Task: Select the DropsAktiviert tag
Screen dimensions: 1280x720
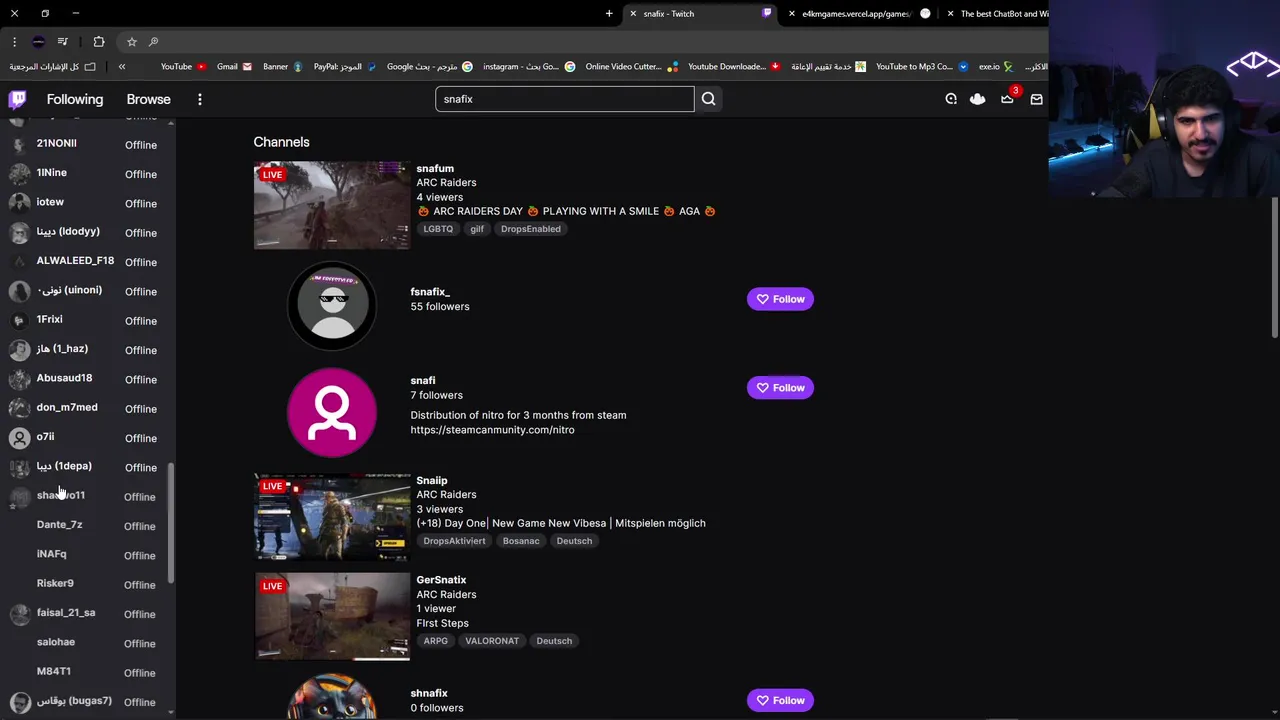Action: point(454,541)
